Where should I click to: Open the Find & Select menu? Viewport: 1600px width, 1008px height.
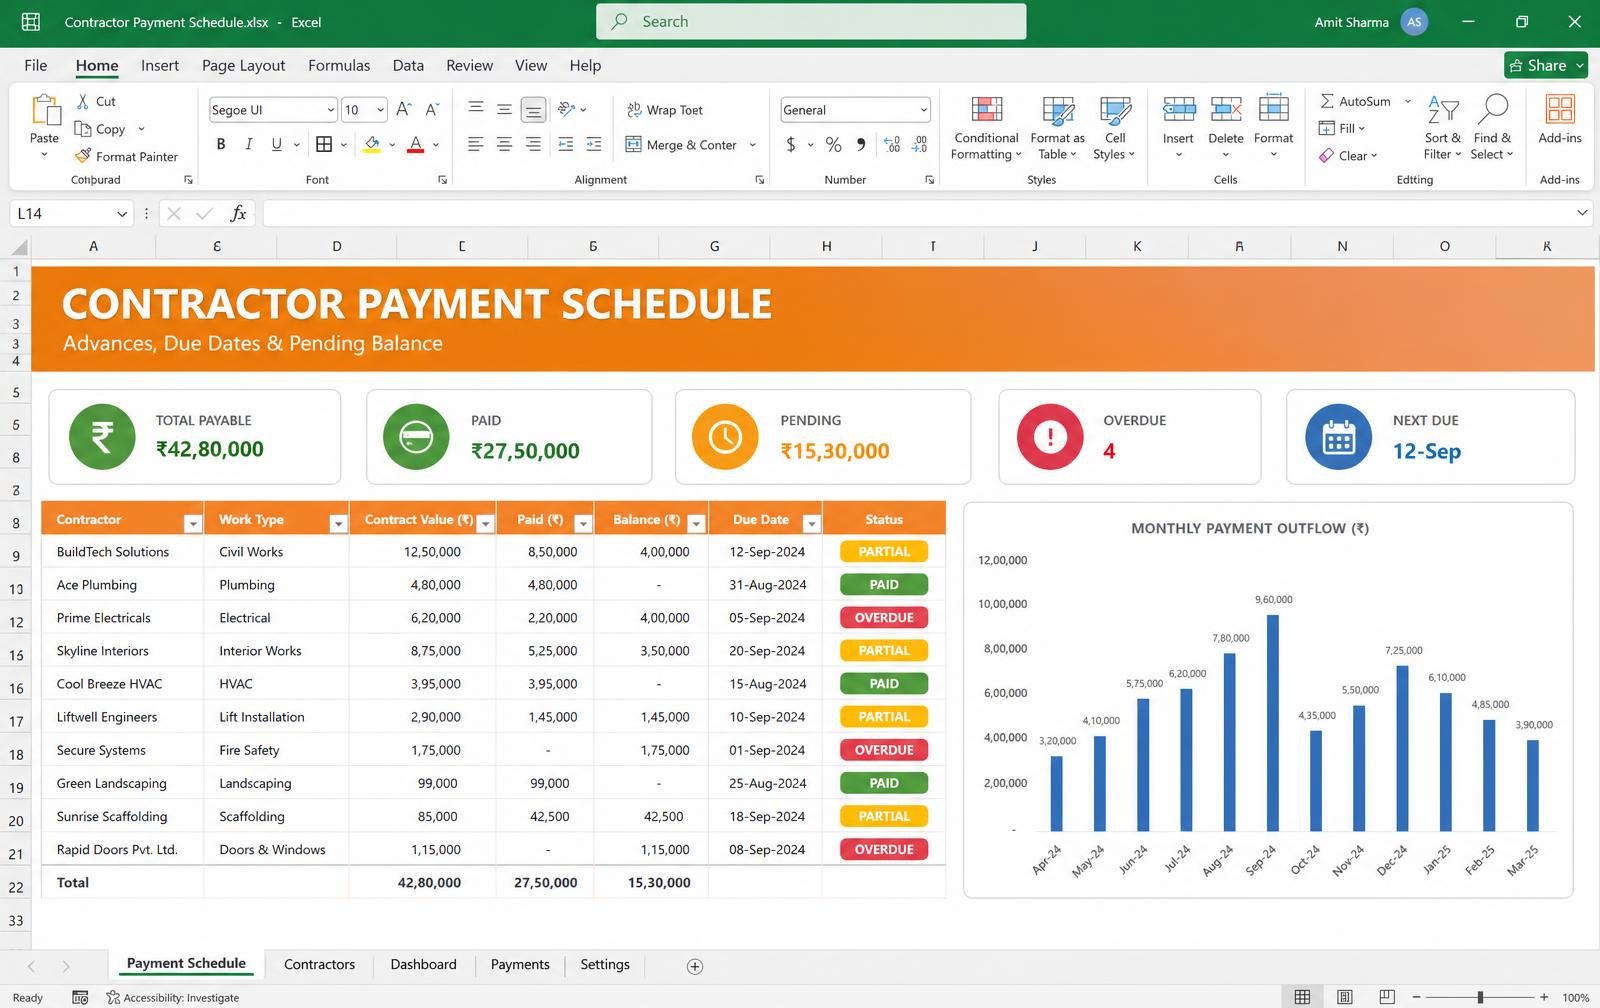[x=1492, y=127]
